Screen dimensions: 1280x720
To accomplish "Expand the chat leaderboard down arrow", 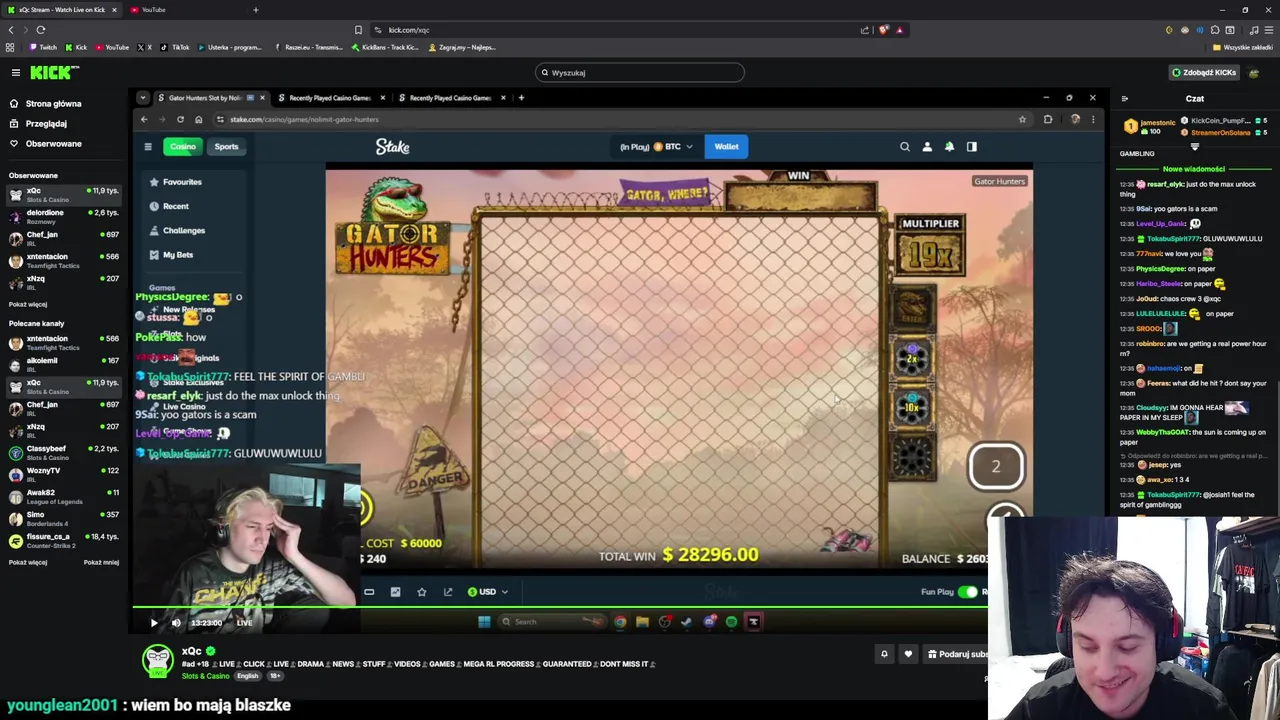I will pyautogui.click(x=1194, y=146).
